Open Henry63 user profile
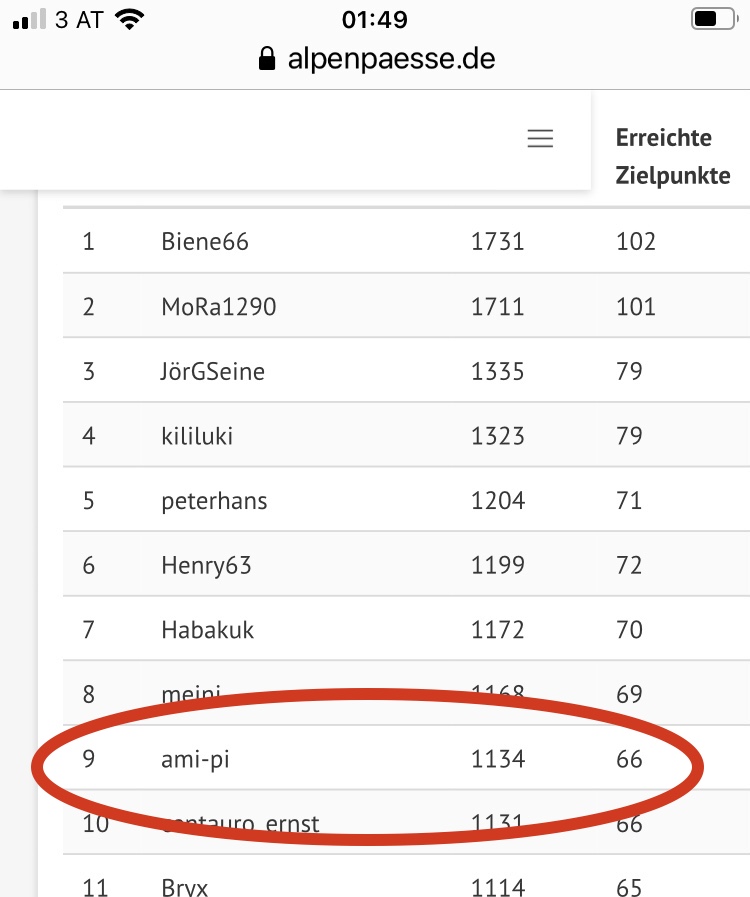The height and width of the screenshot is (897, 750). (x=206, y=565)
